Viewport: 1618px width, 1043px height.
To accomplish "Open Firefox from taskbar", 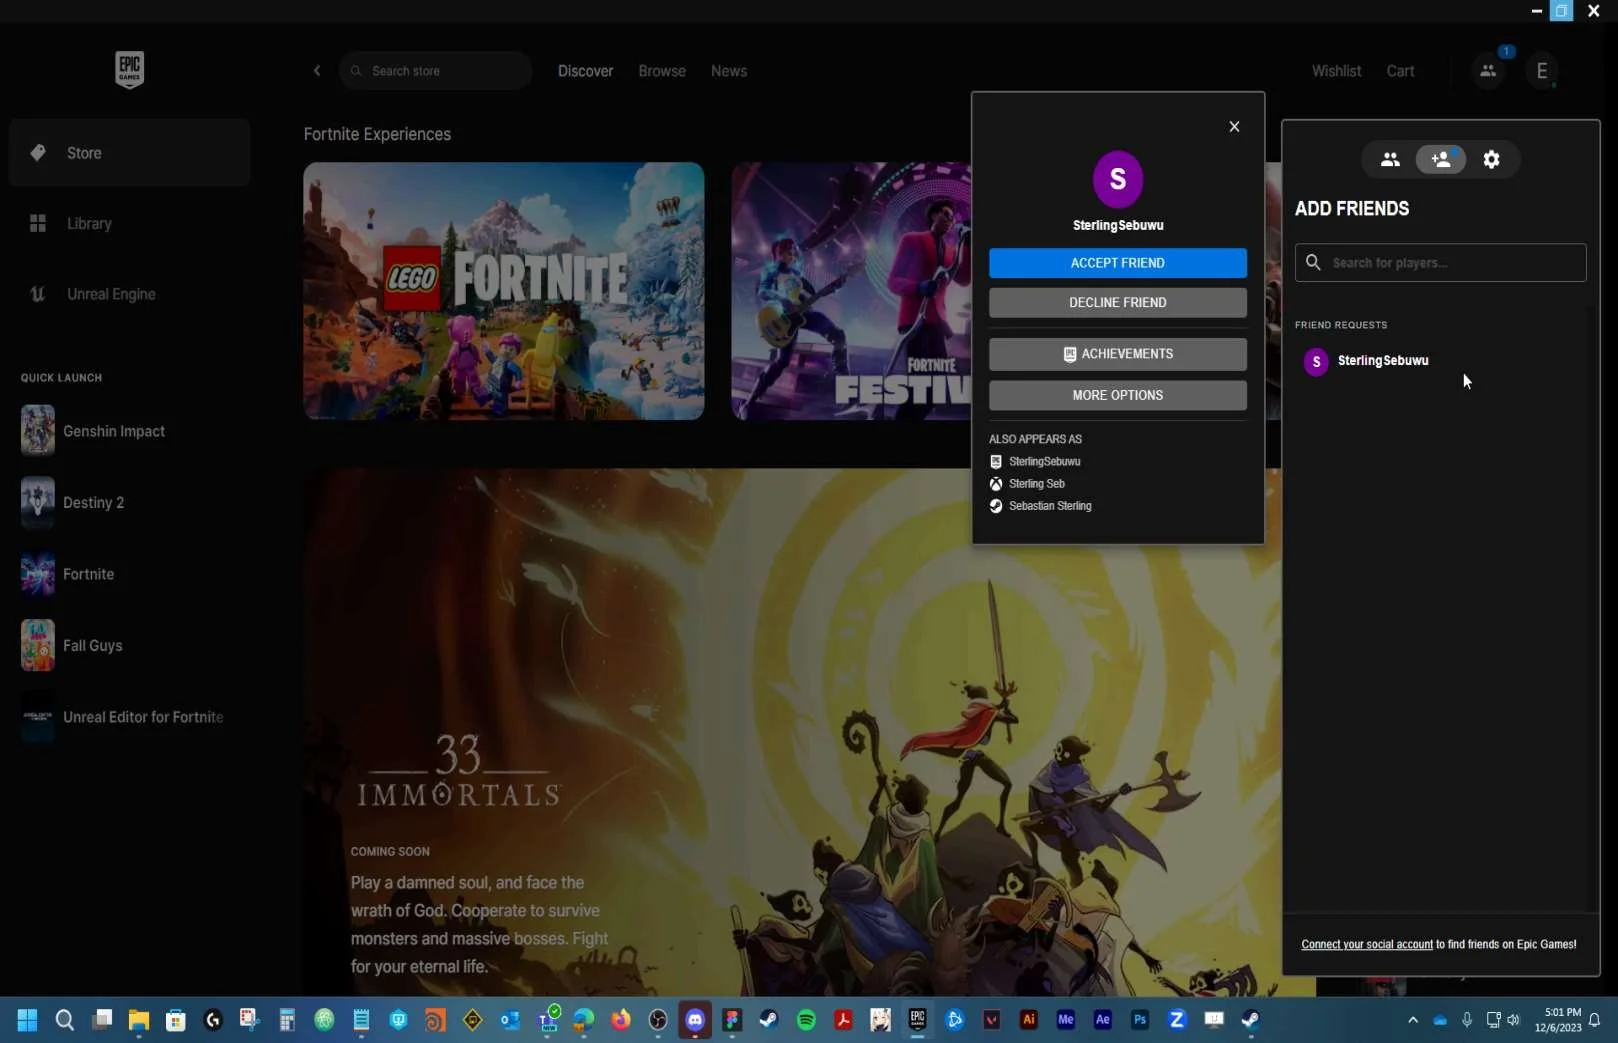I will click(621, 1020).
